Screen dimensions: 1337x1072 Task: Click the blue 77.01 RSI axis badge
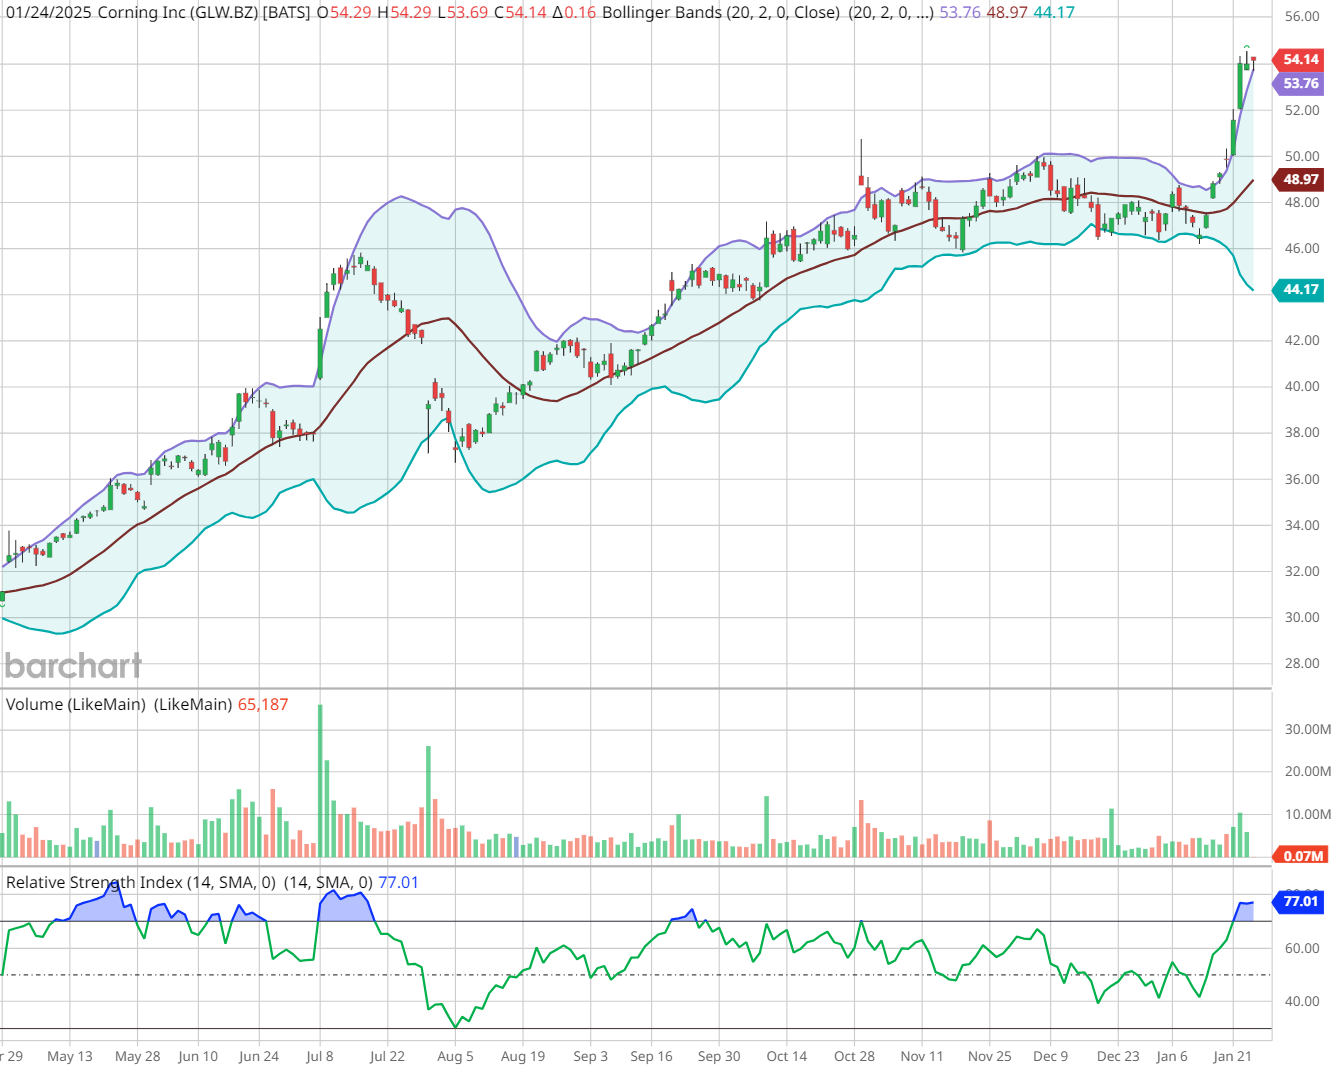pyautogui.click(x=1299, y=902)
